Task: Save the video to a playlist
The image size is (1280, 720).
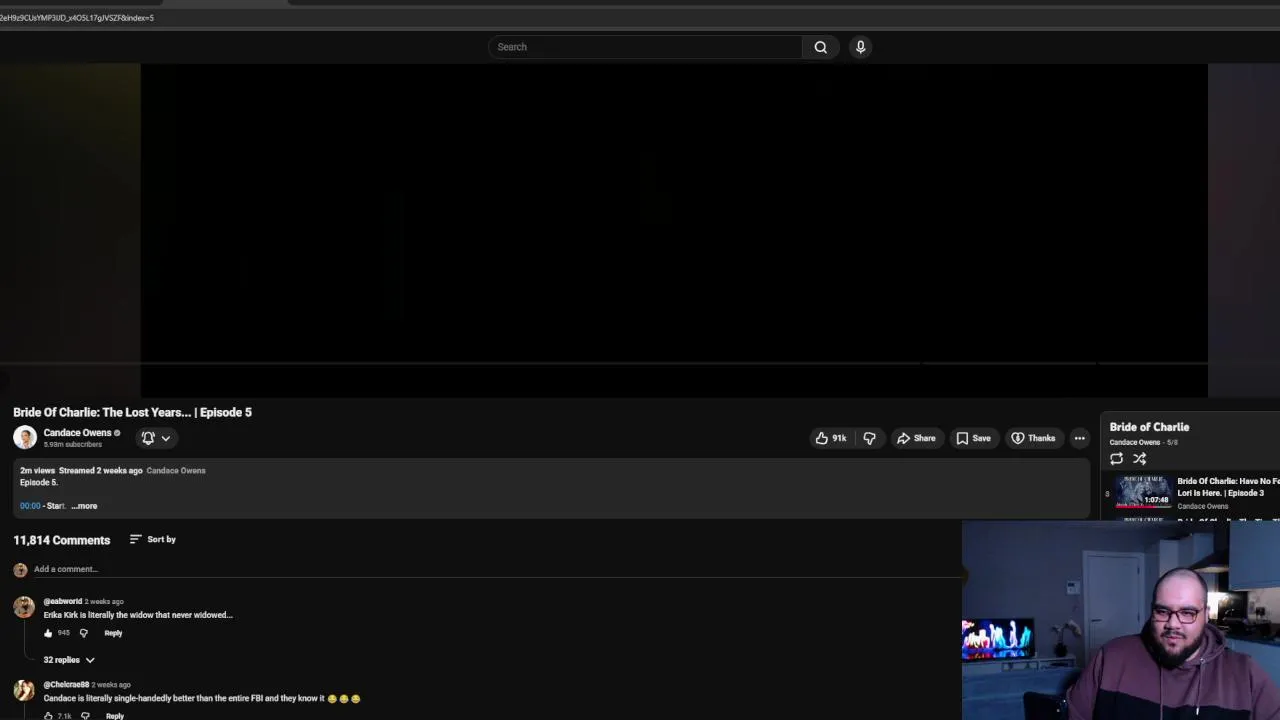Action: [973, 438]
